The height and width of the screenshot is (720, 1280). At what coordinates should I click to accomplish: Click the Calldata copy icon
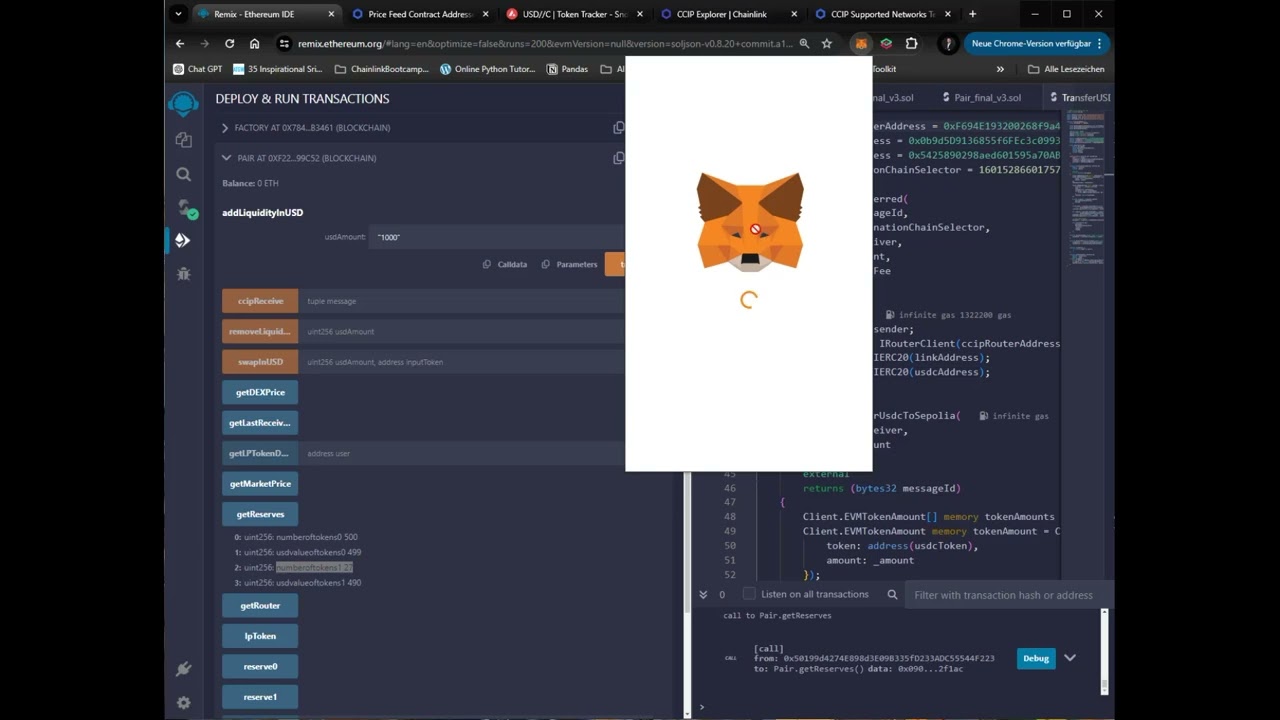[487, 264]
